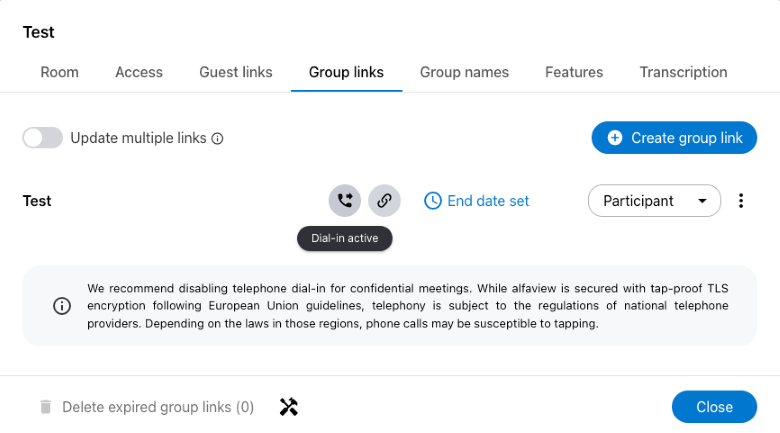Click the Close button
Screen dimensions: 780x433
(714, 407)
